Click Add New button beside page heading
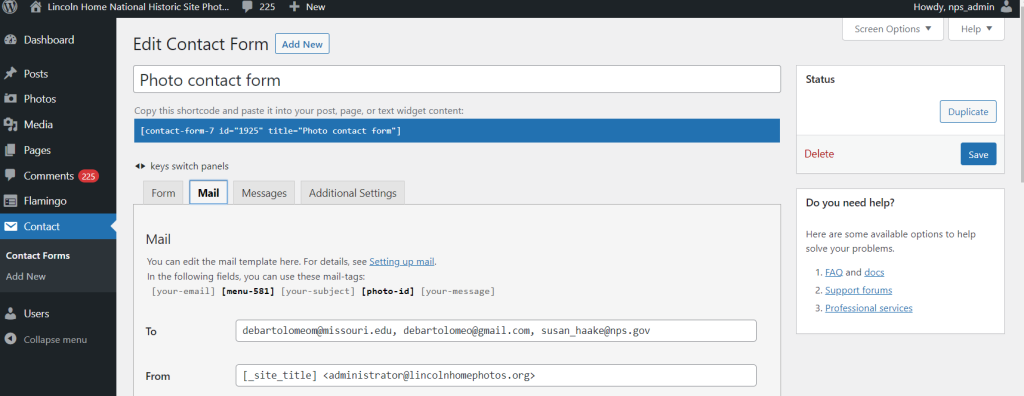Image resolution: width=1024 pixels, height=396 pixels. [302, 44]
